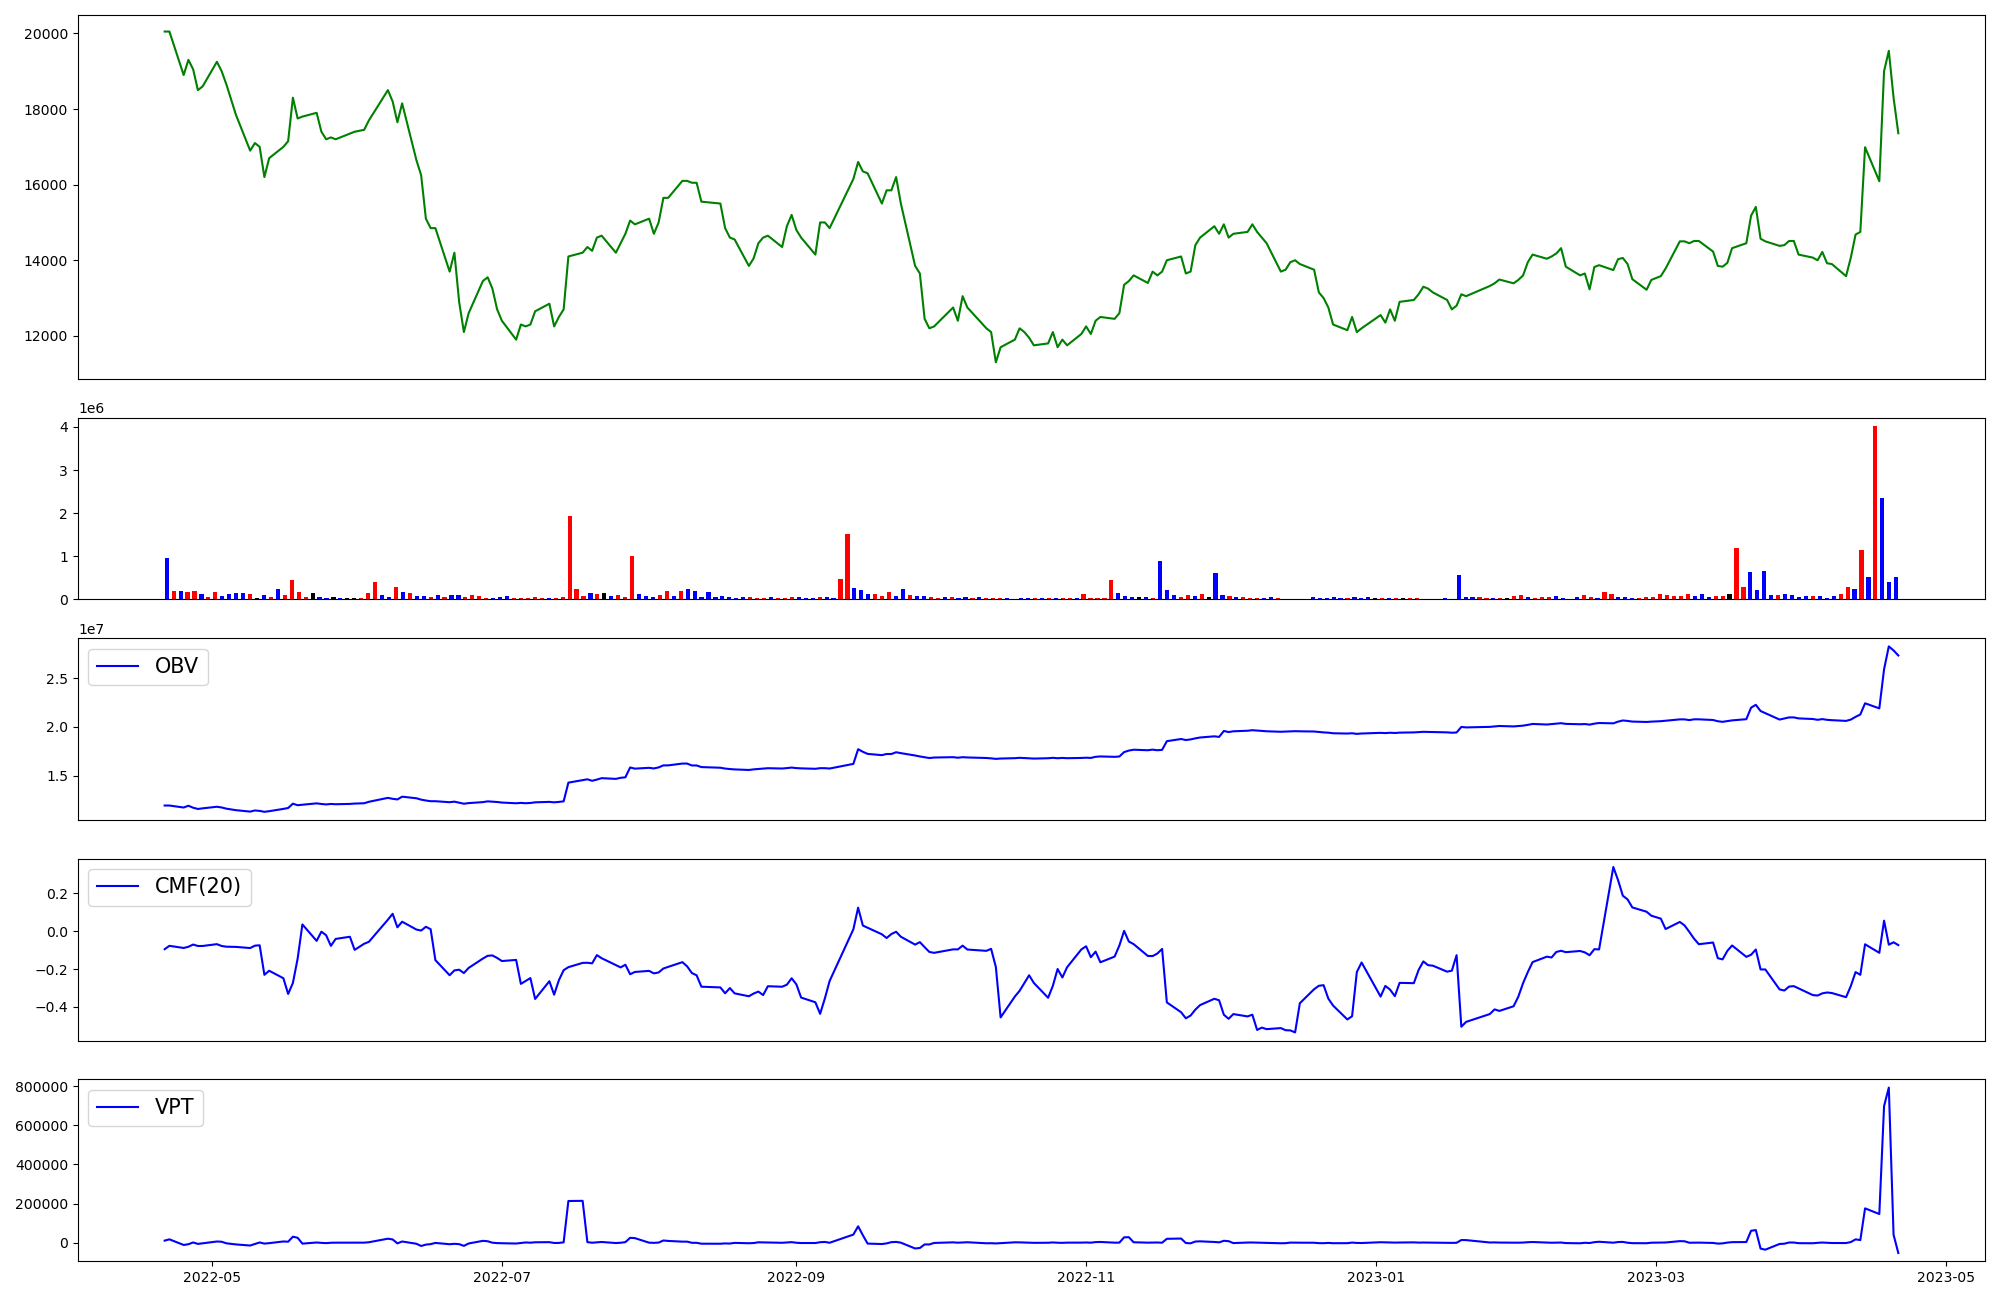2000x1300 pixels.
Task: Click the tallest blue volume bar
Action: [x=1882, y=548]
